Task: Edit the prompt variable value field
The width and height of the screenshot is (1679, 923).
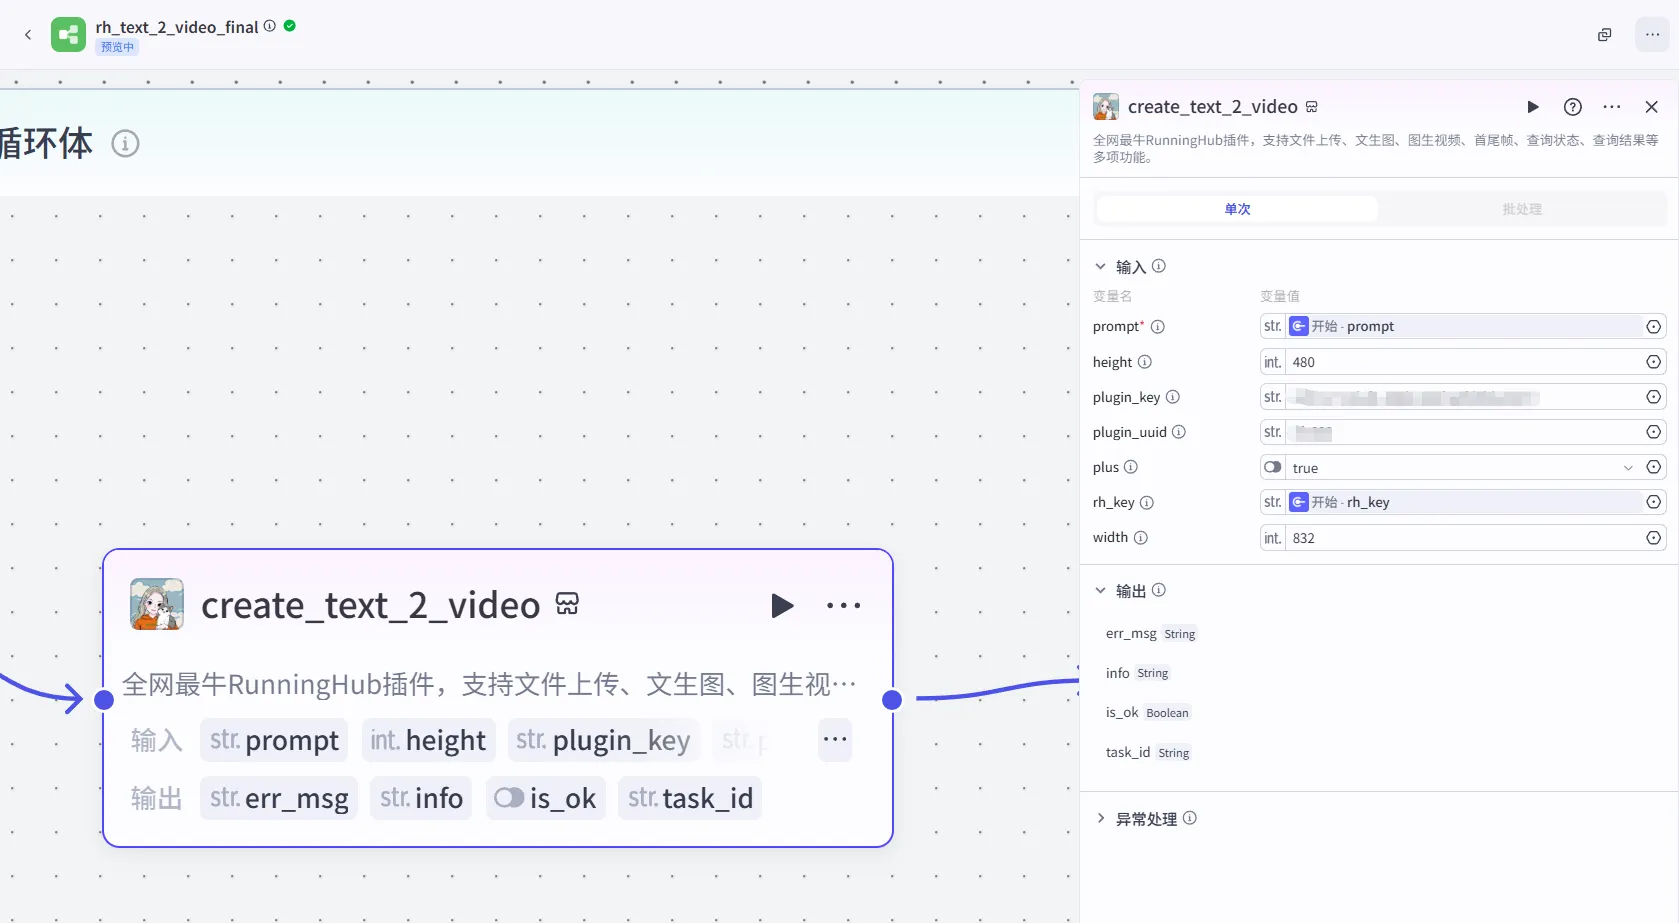Action: tap(1464, 327)
